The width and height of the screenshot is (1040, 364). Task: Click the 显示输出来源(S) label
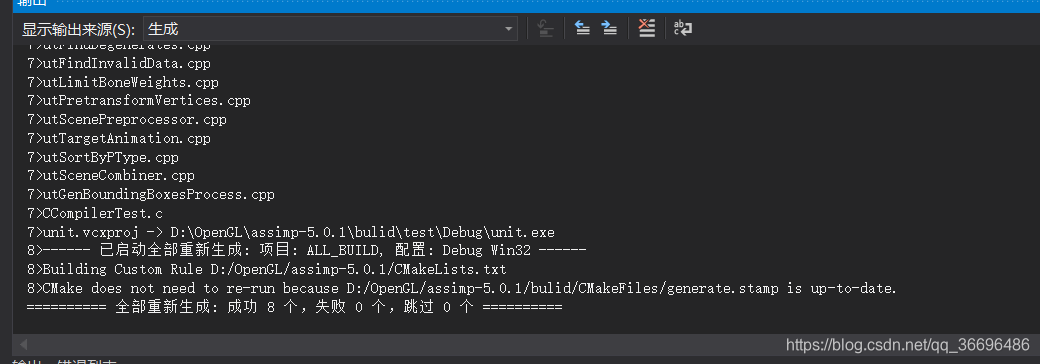click(78, 30)
